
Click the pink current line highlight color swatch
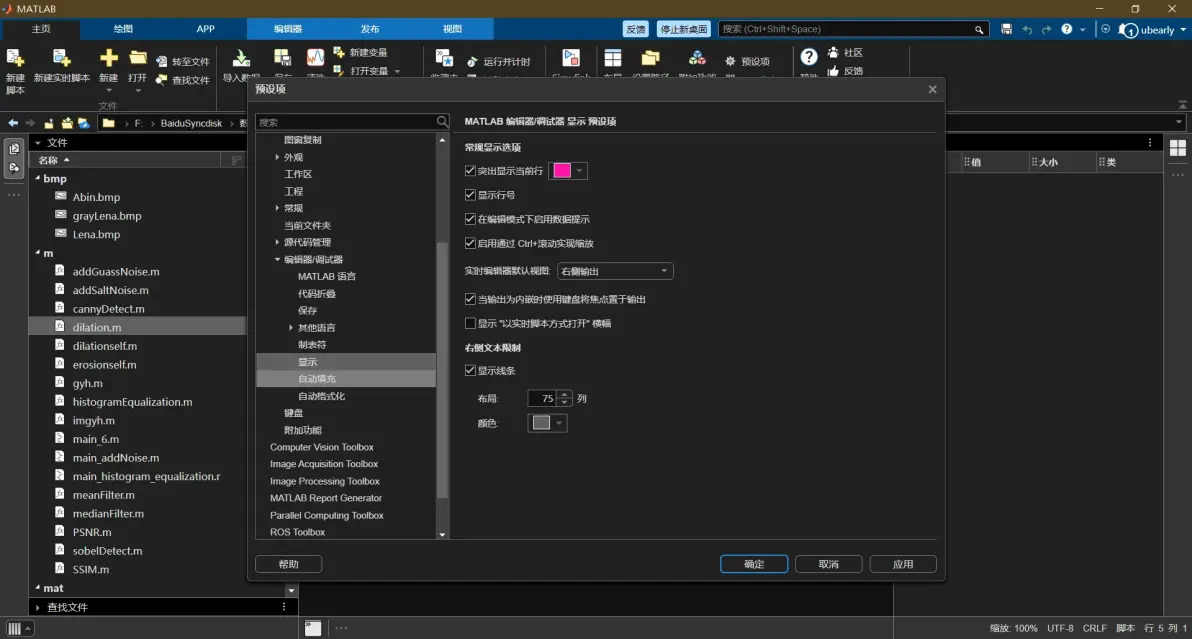[562, 171]
